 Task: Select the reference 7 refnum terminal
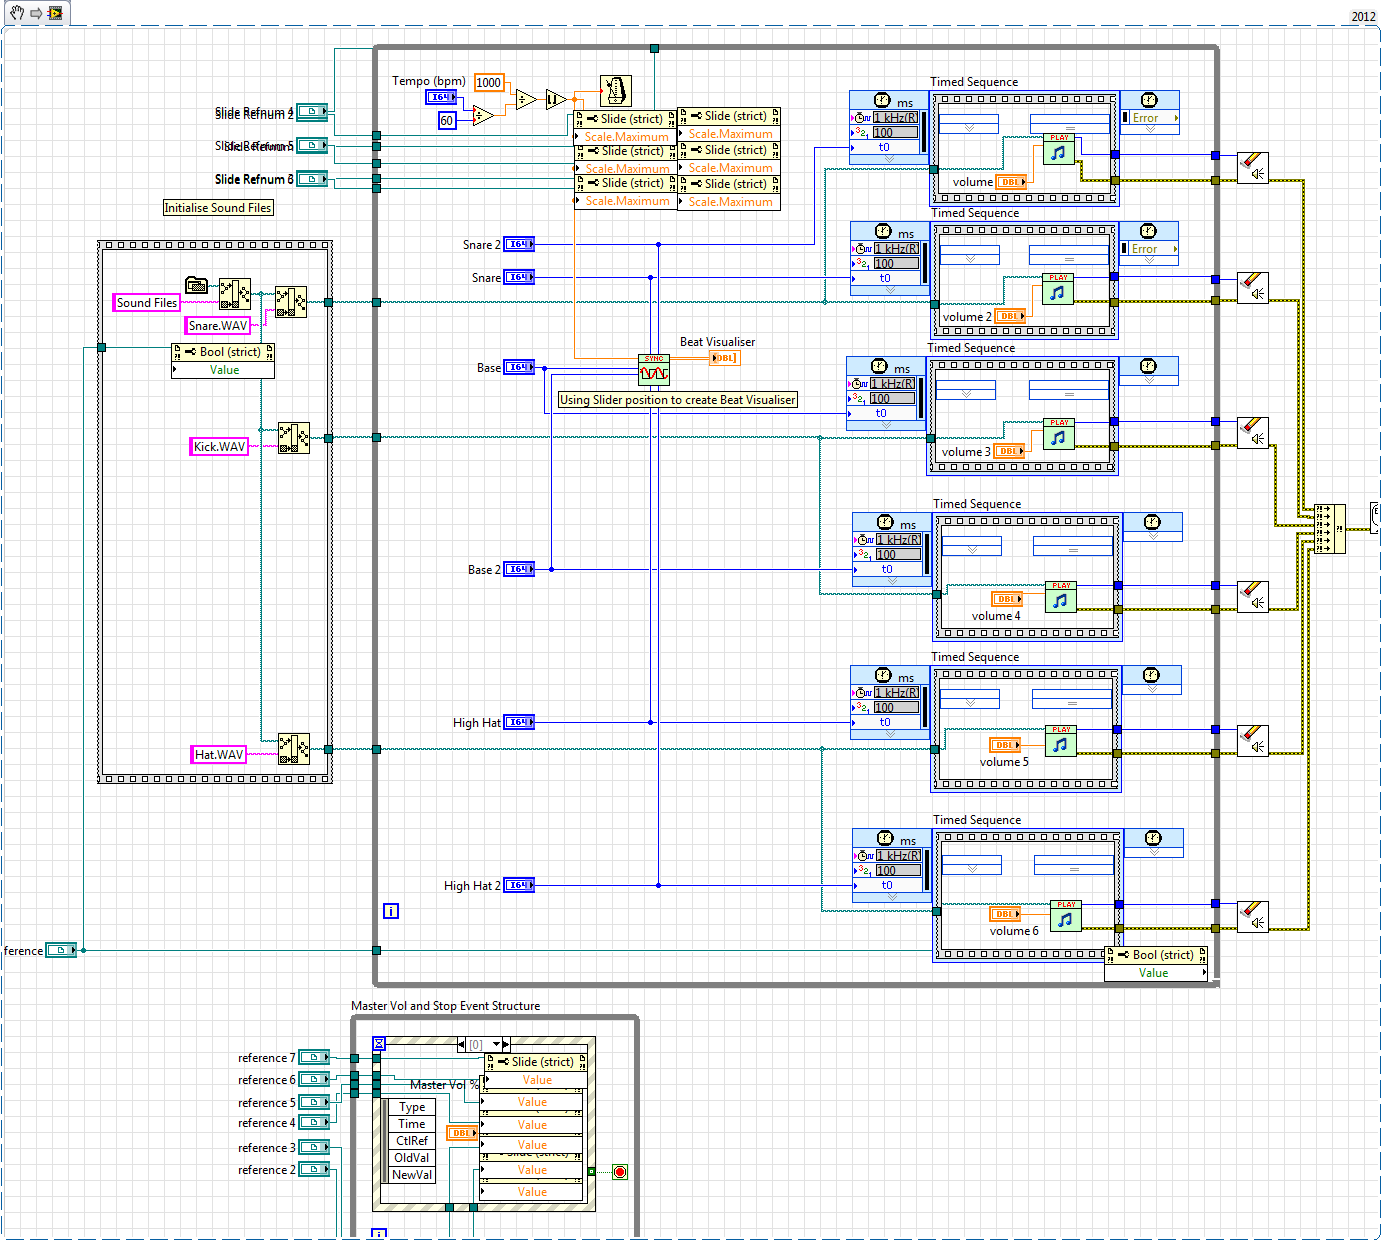click(314, 1058)
